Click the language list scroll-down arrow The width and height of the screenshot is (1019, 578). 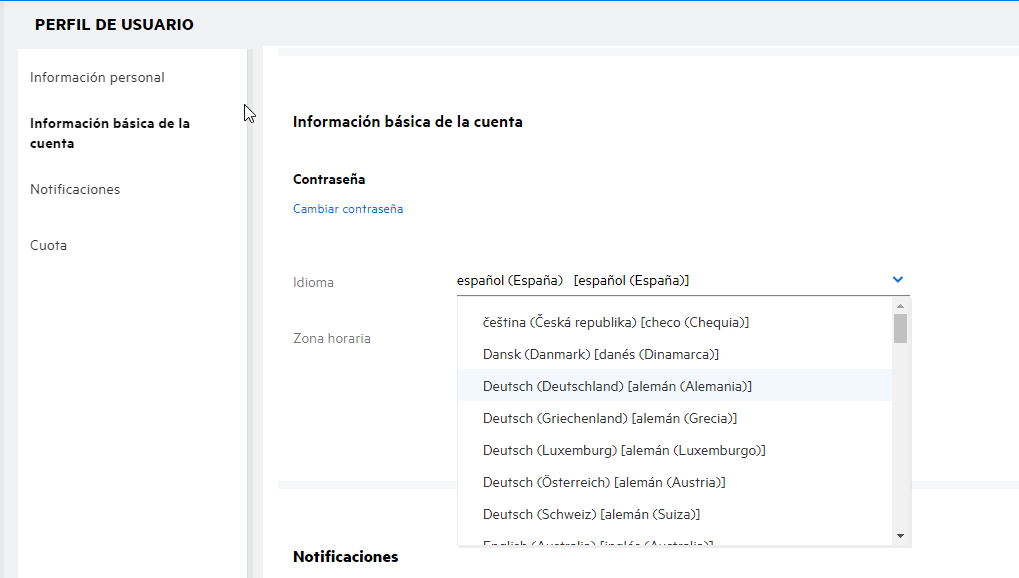pos(900,537)
